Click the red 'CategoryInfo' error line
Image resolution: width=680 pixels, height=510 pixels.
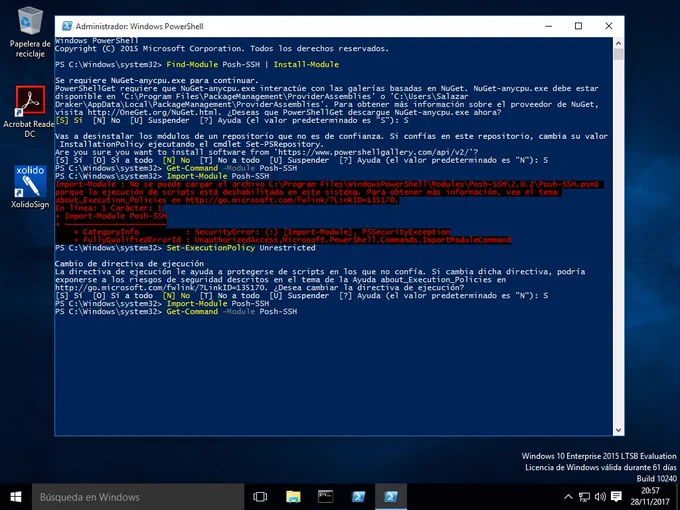tap(262, 232)
